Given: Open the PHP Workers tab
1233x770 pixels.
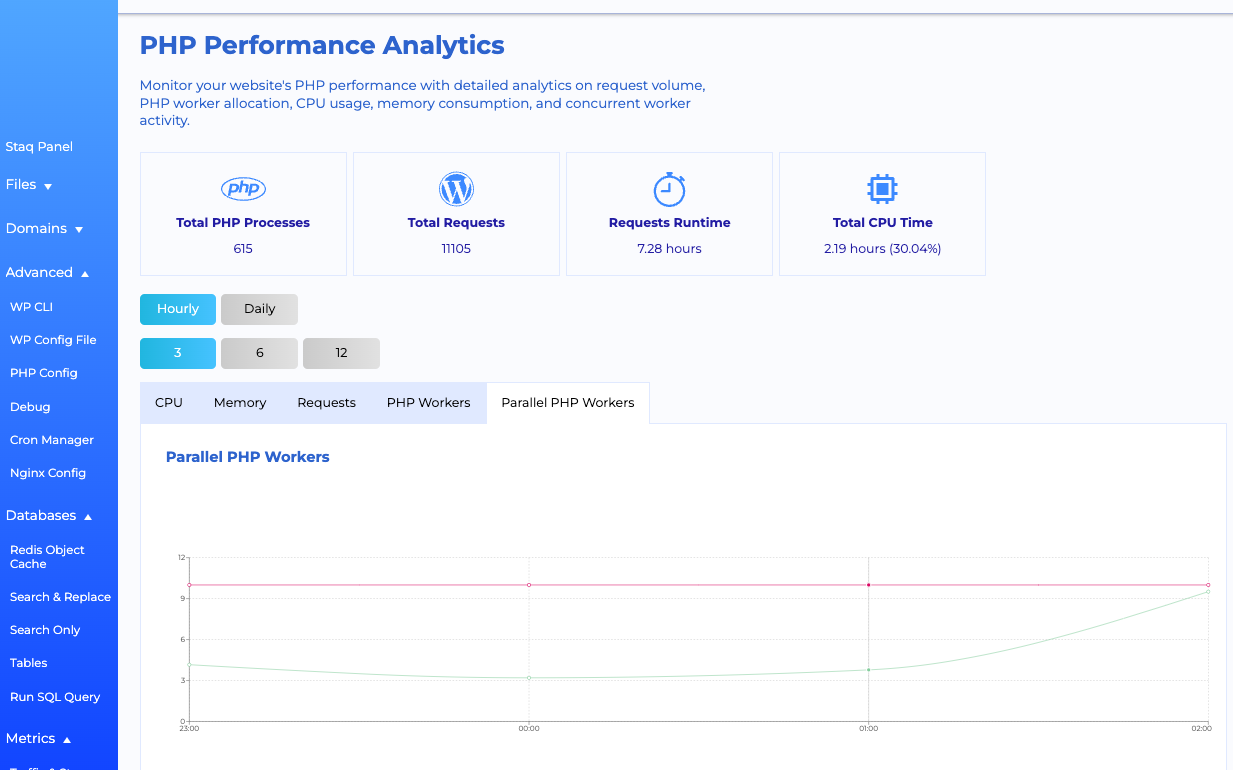Looking at the screenshot, I should pyautogui.click(x=428, y=402).
